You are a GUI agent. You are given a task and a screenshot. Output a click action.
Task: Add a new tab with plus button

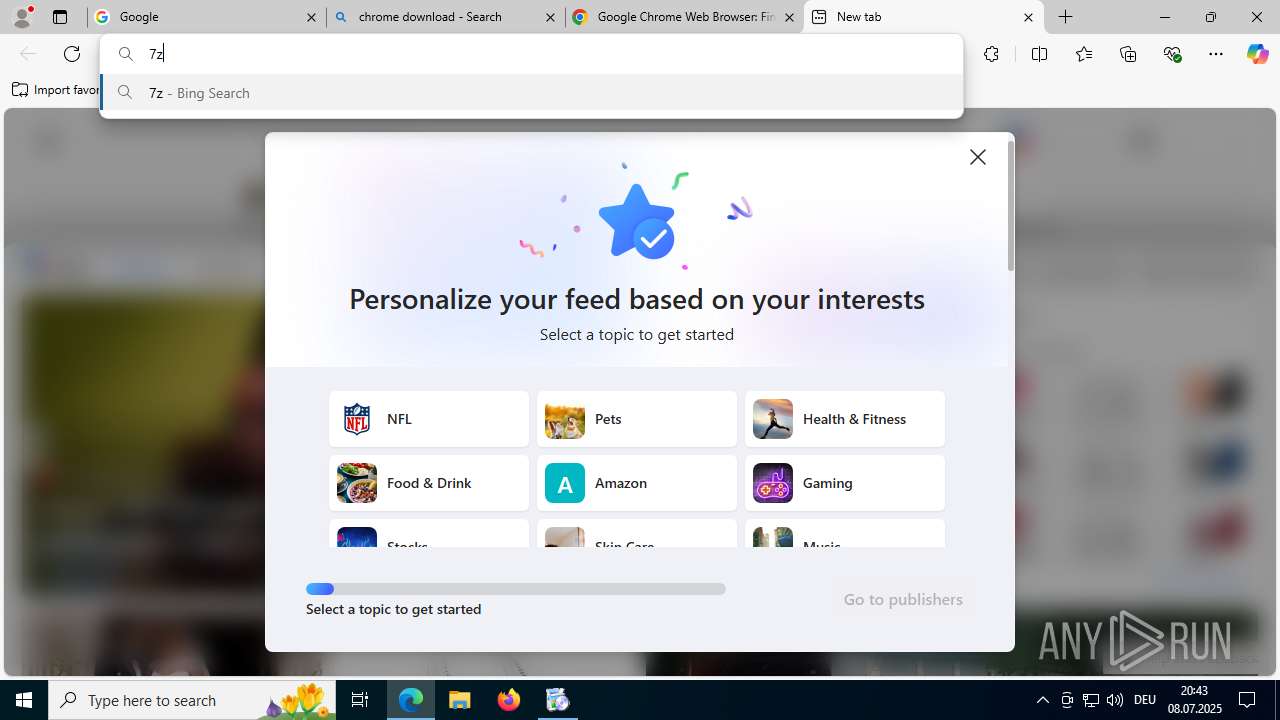(x=1066, y=17)
